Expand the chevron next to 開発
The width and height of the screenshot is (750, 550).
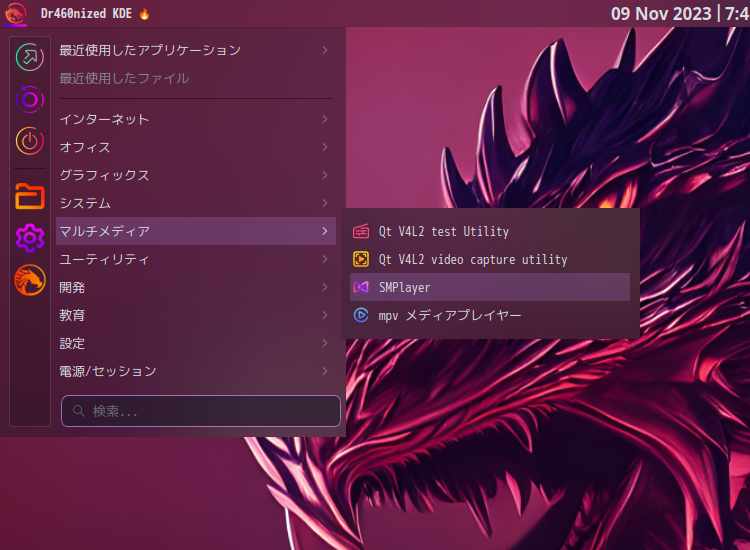pyautogui.click(x=325, y=287)
